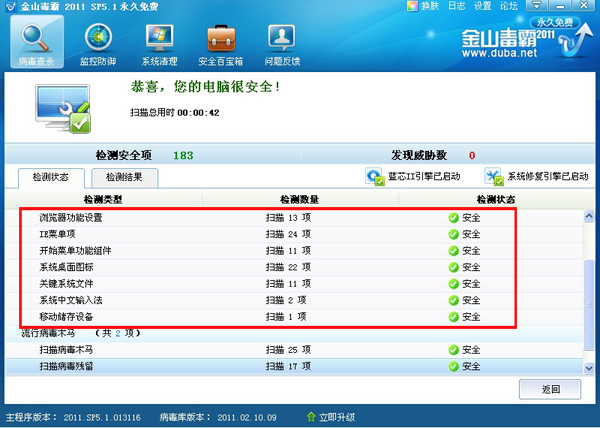Select the 系统中文输入法 row
The image size is (600, 428).
(x=294, y=300)
